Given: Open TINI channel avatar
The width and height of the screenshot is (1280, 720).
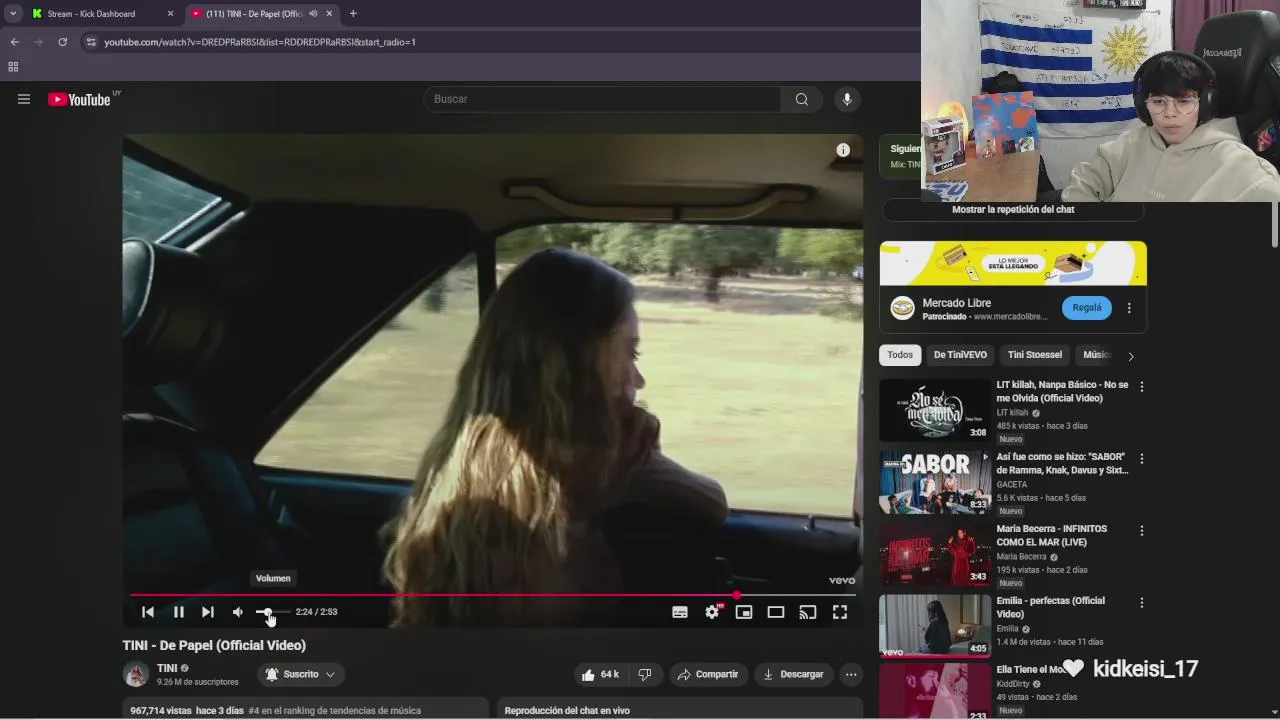Looking at the screenshot, I should (x=136, y=674).
